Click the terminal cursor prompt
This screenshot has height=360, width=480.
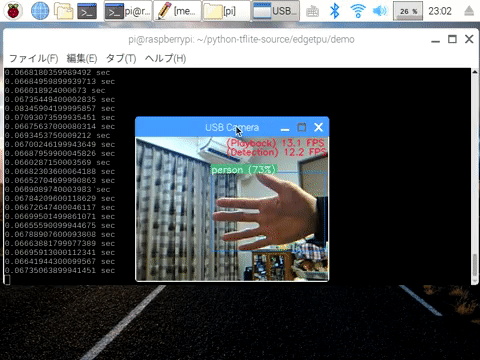click(7, 280)
